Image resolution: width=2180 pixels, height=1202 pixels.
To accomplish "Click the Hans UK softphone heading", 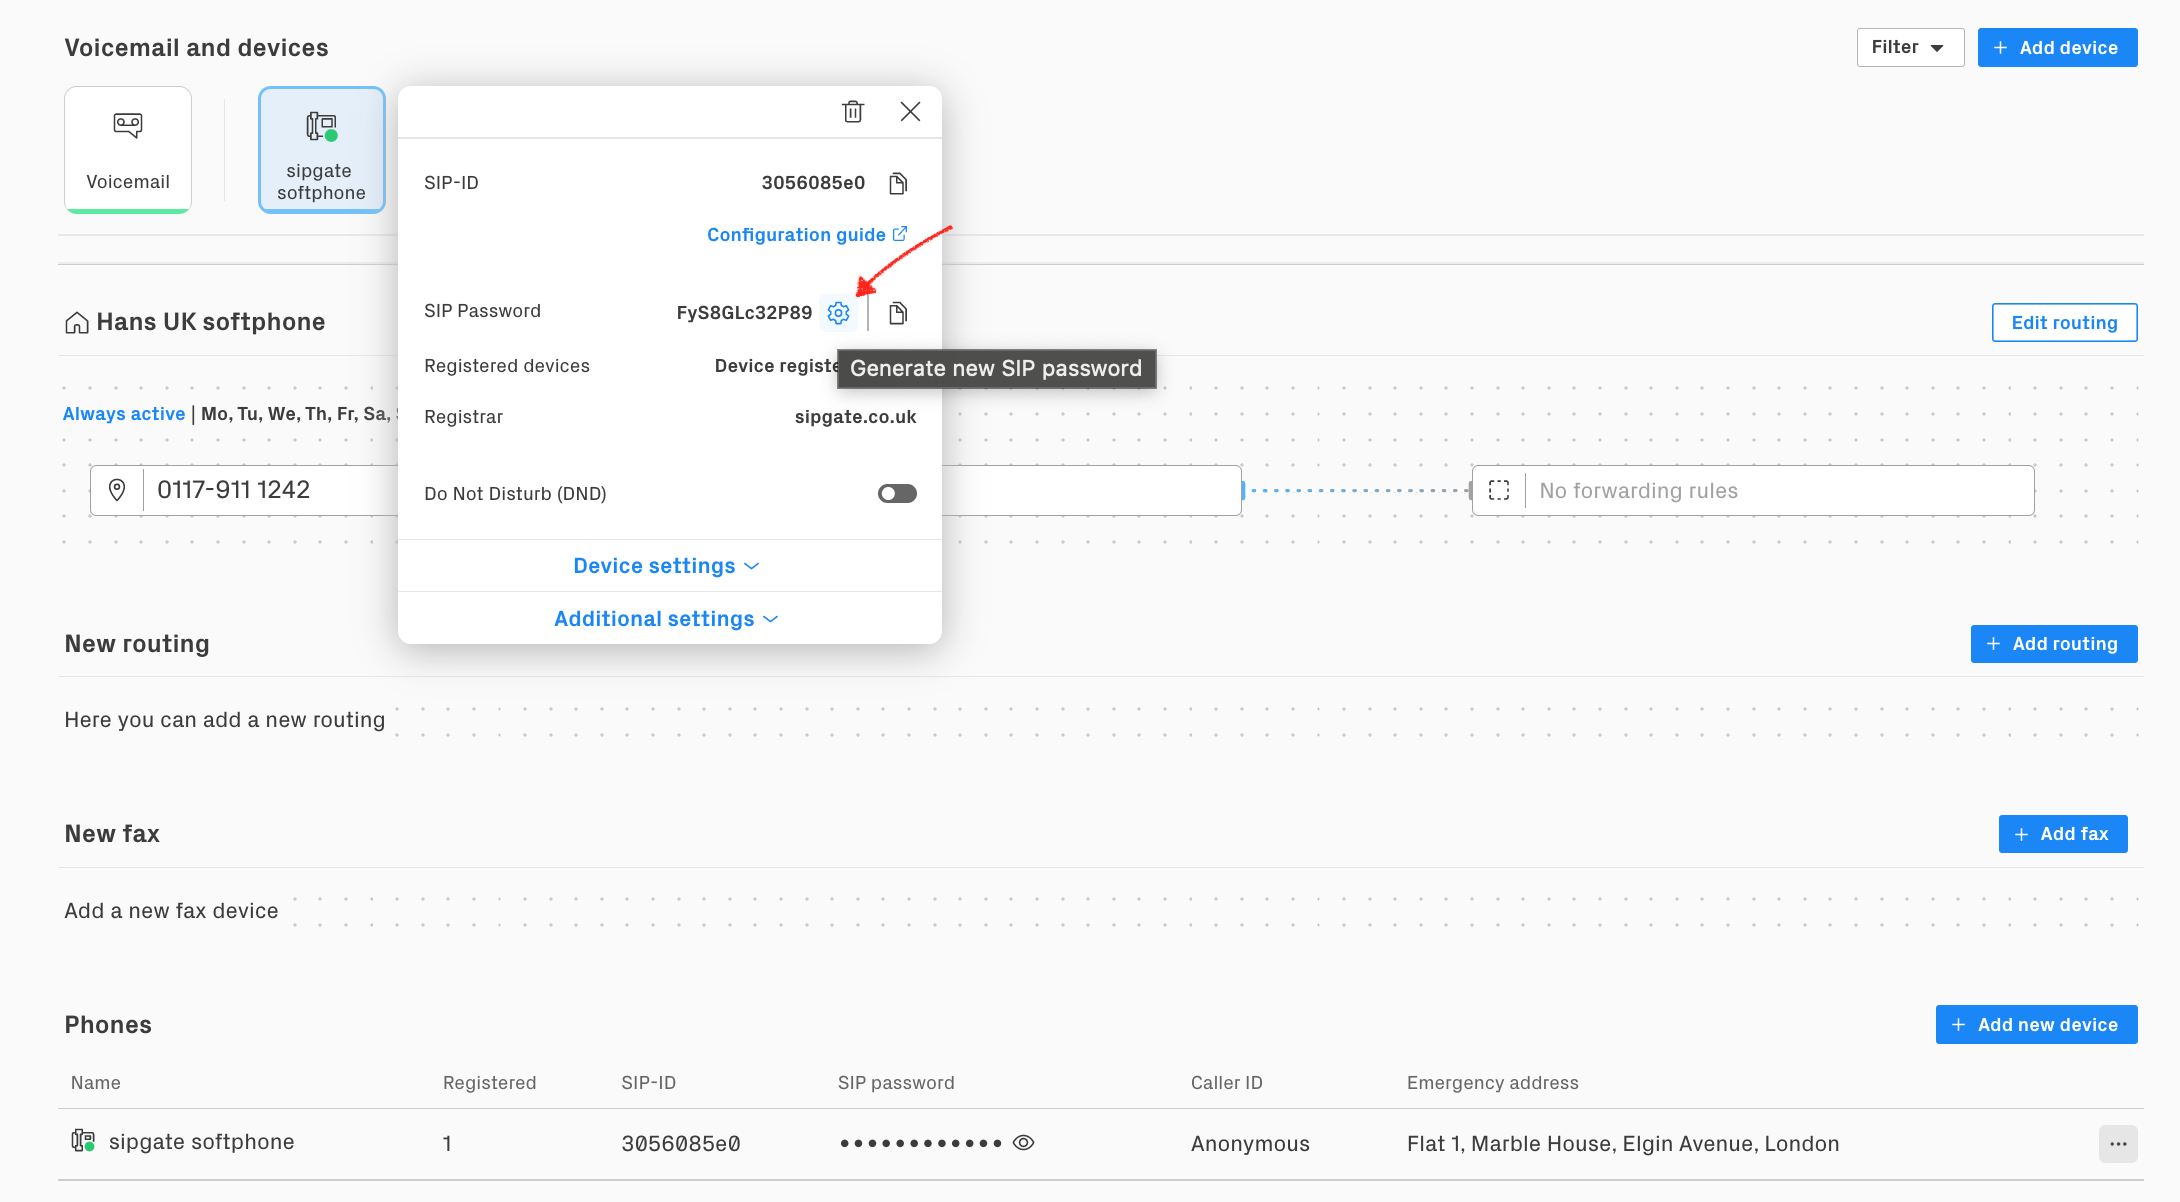I will [211, 322].
